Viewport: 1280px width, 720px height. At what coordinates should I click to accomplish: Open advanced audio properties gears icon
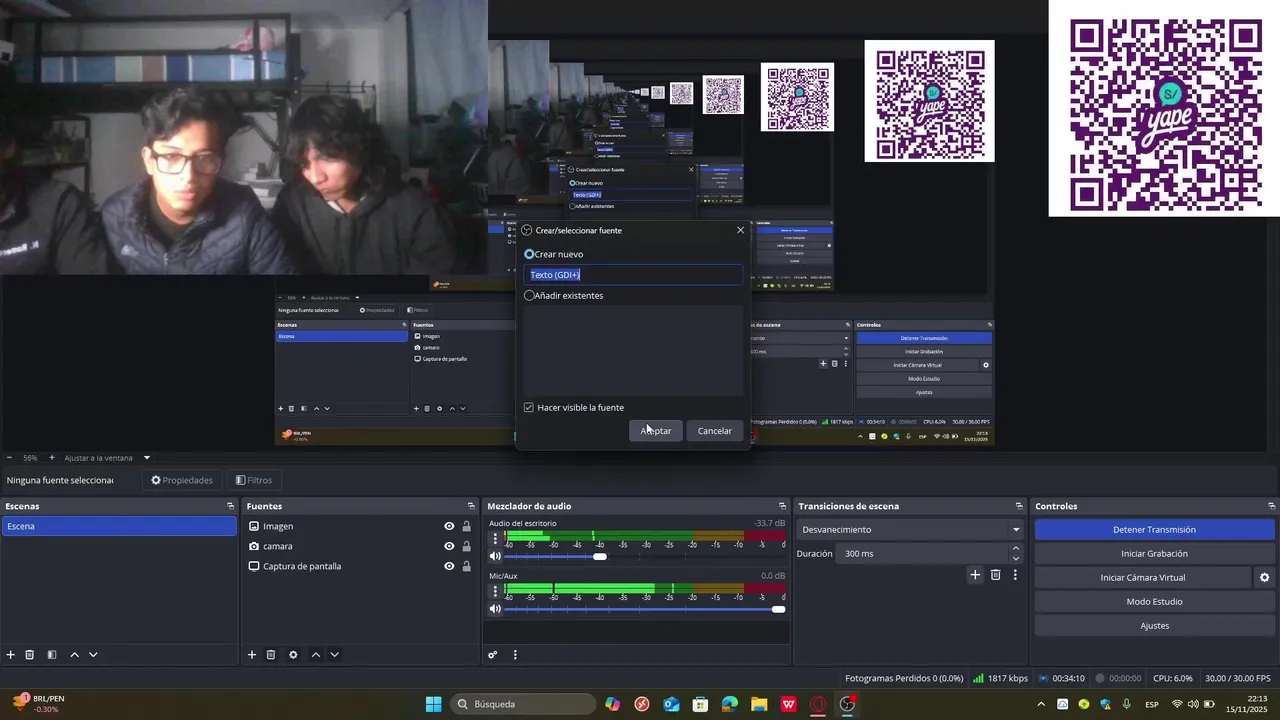tap(493, 655)
